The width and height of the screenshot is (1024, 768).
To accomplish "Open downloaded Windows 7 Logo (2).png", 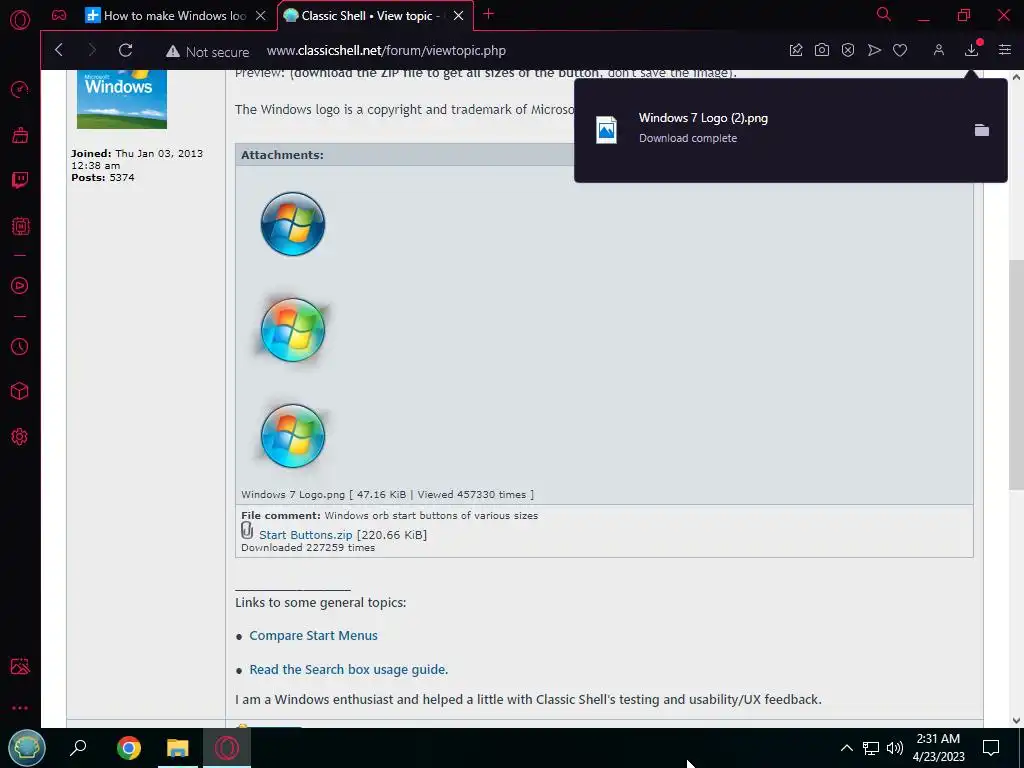I will (x=703, y=118).
